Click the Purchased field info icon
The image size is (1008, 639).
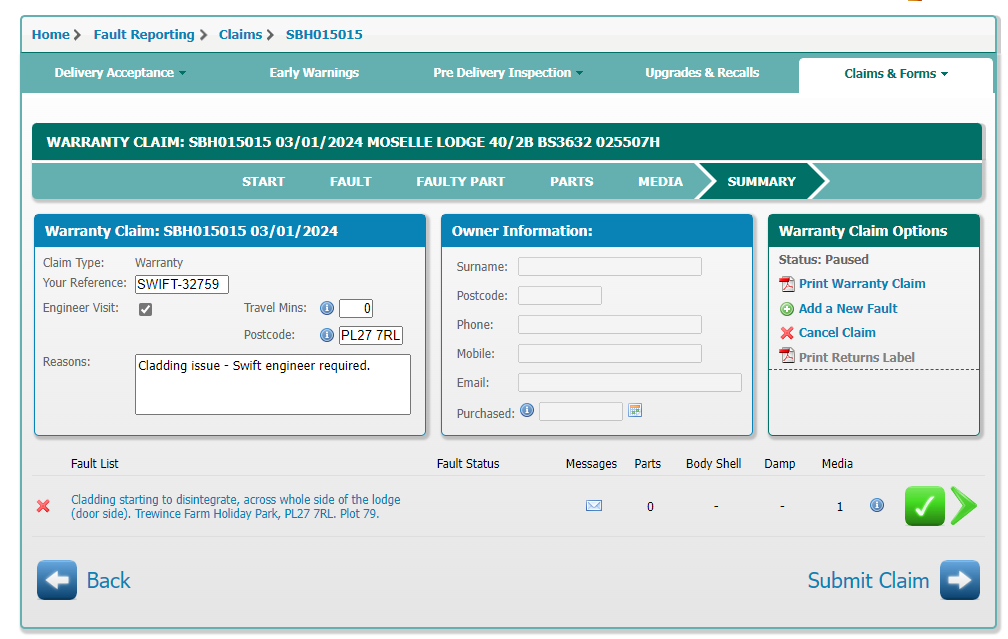click(527, 411)
